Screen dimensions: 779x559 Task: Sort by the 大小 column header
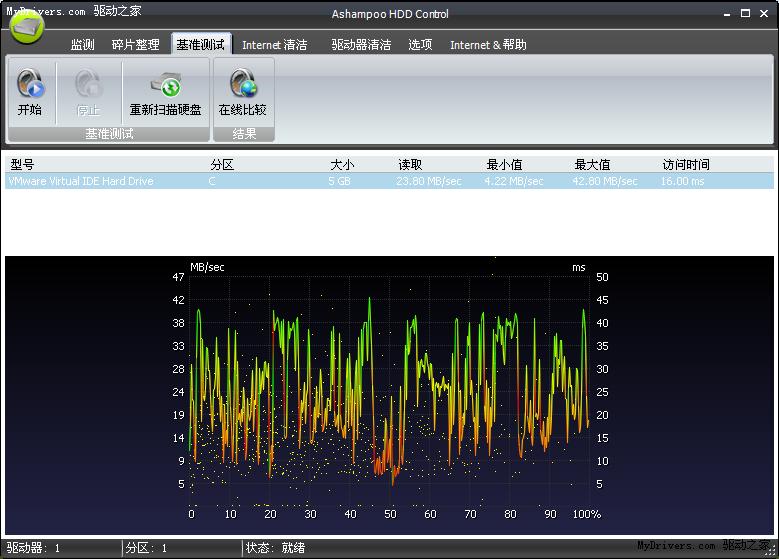coord(342,164)
